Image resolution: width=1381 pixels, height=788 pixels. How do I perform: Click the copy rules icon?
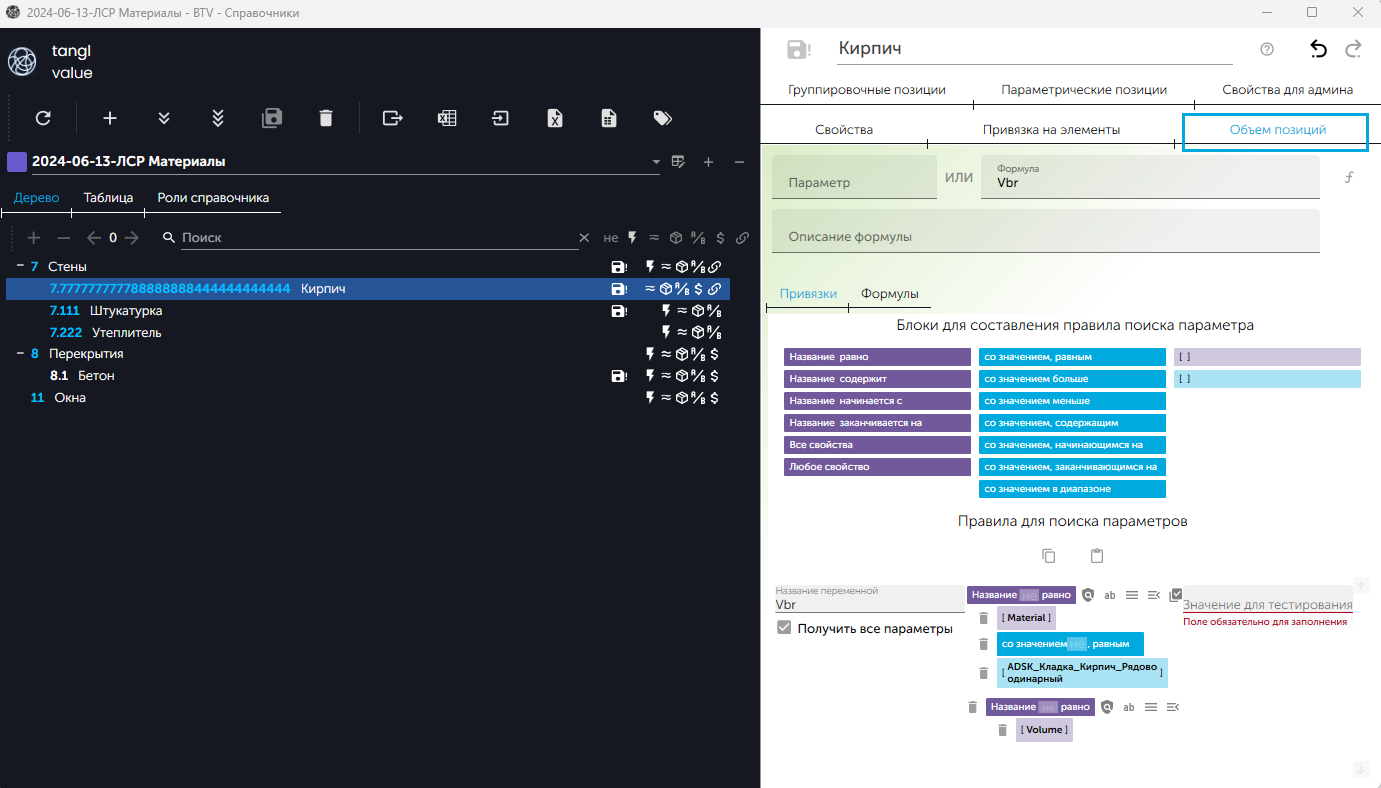point(1048,556)
